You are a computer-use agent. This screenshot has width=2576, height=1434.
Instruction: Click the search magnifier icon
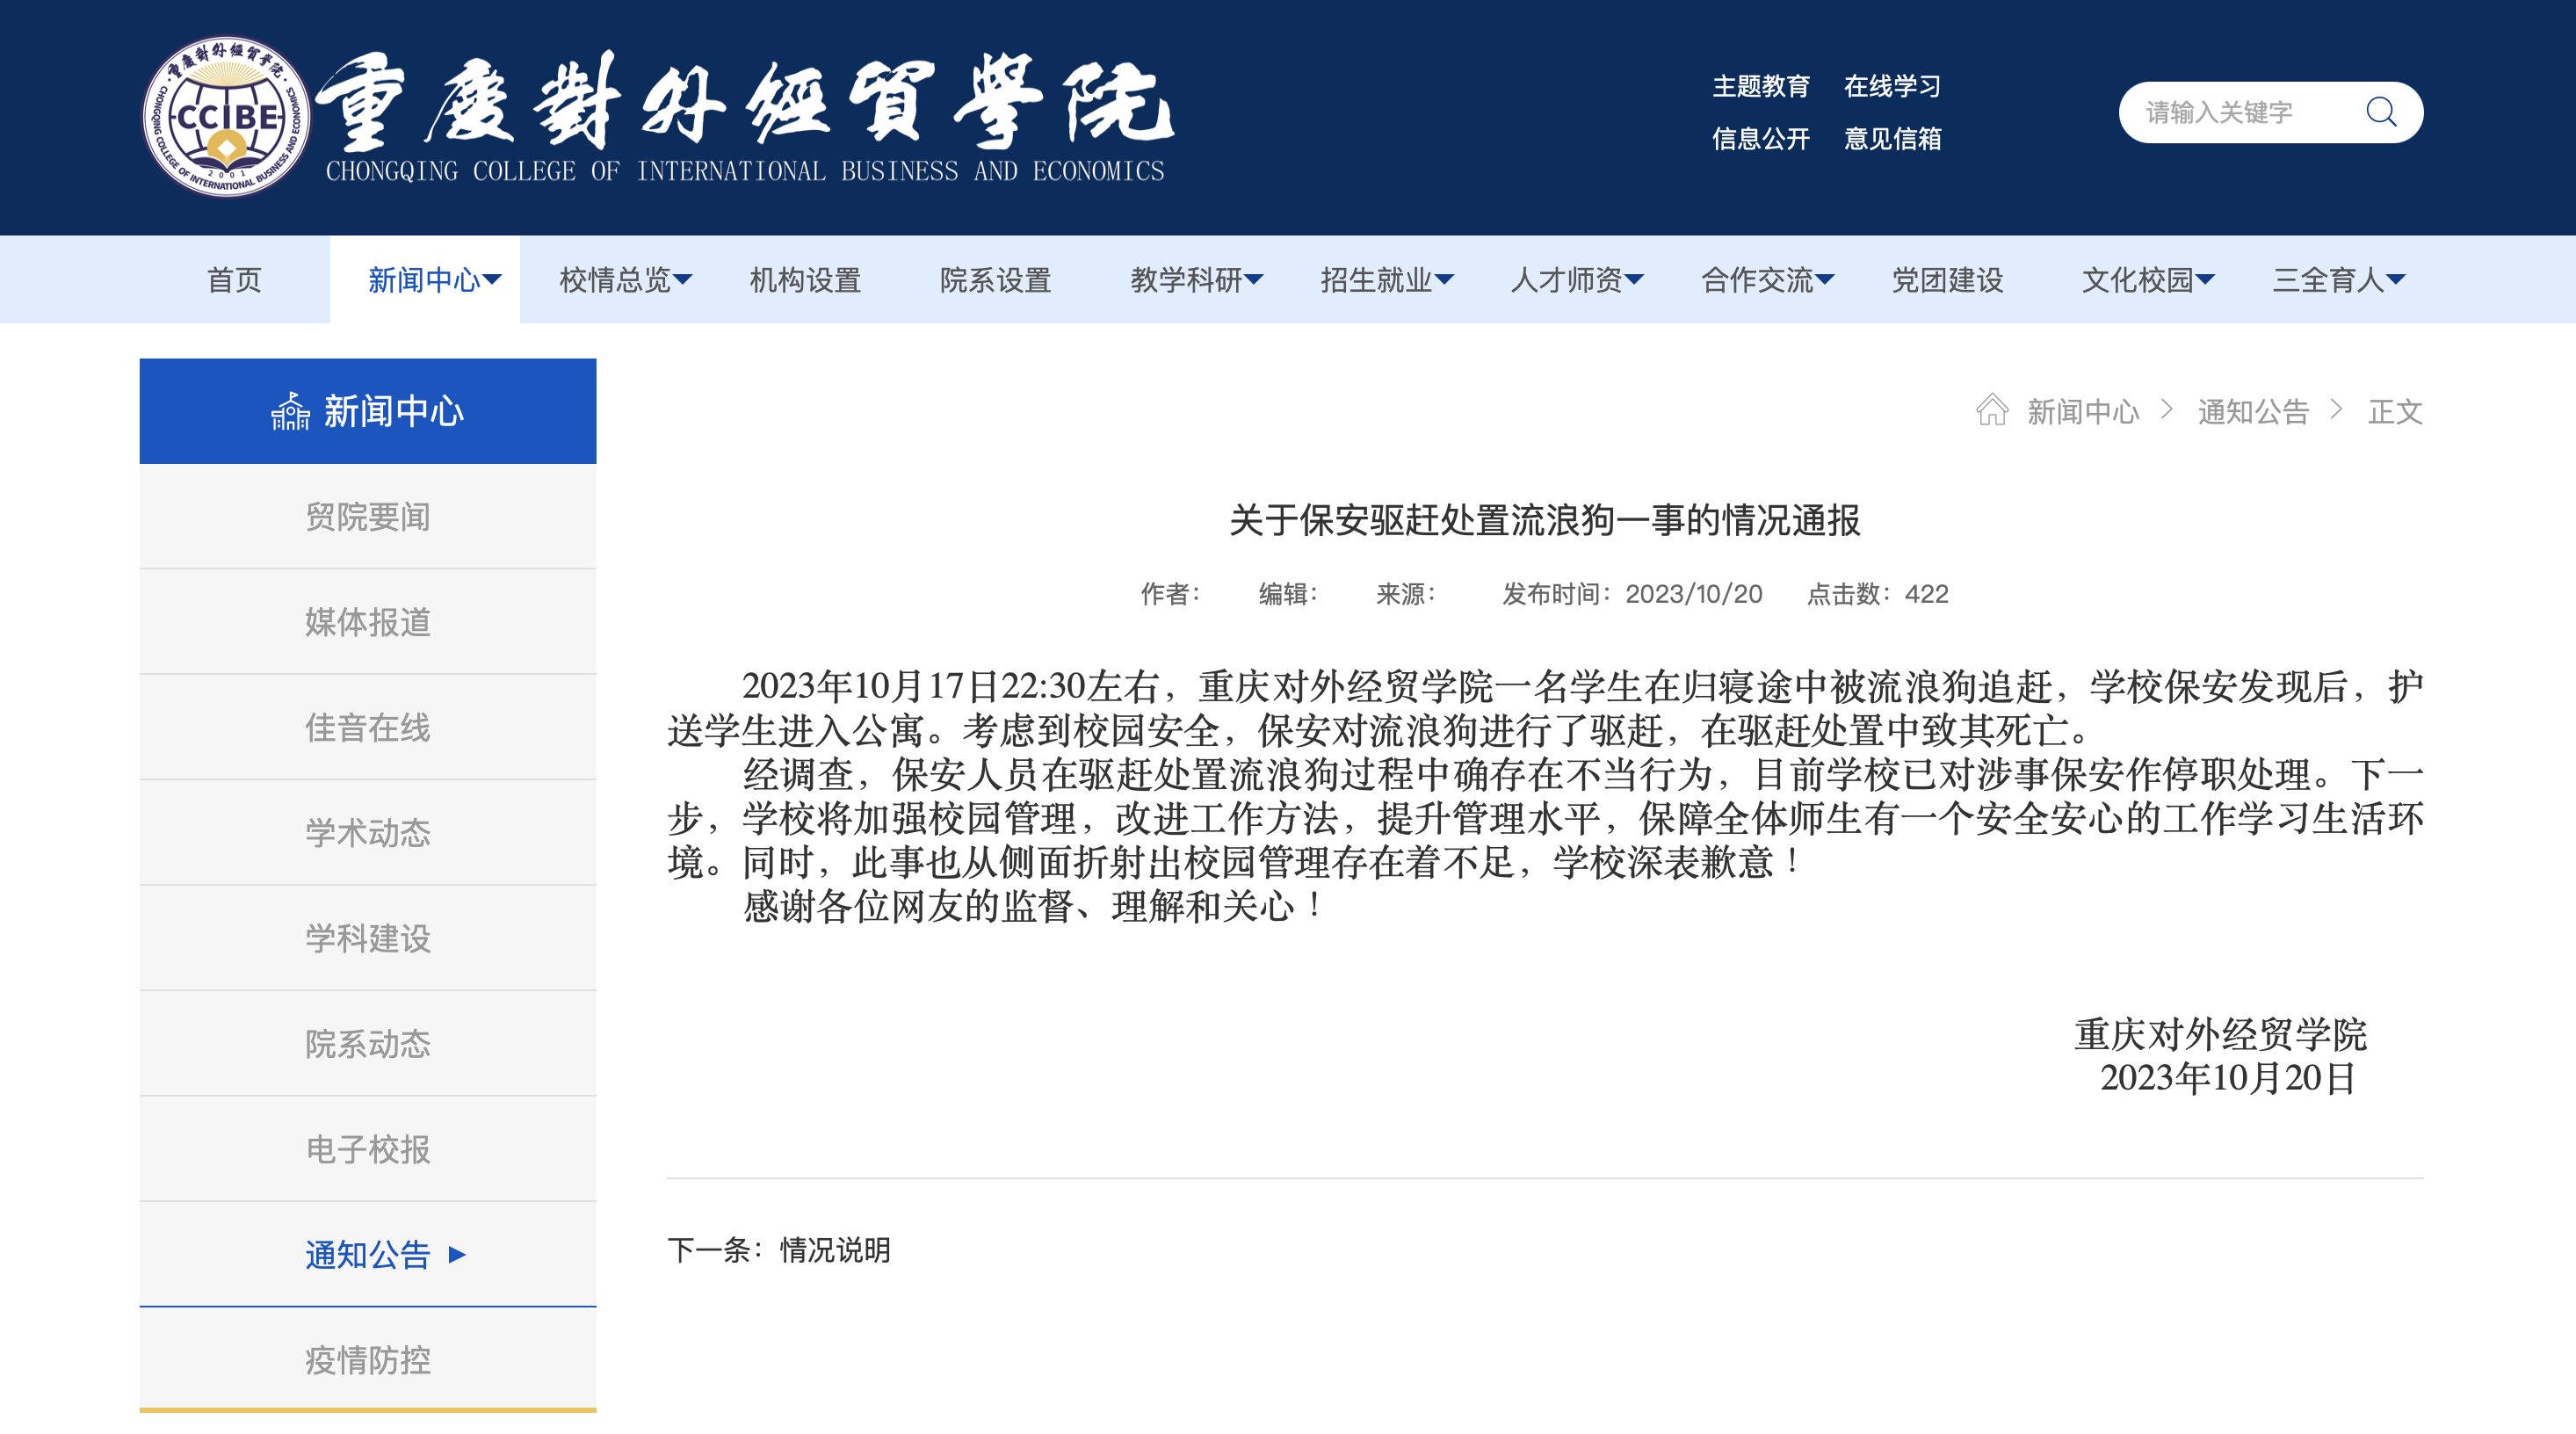pos(2380,112)
